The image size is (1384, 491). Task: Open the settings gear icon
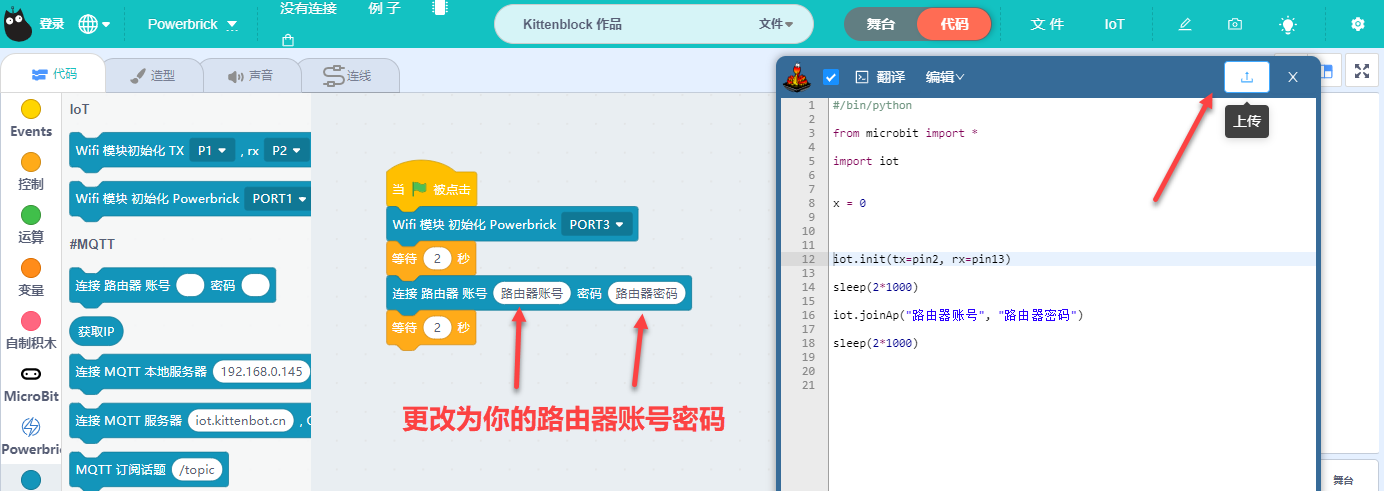1357,24
